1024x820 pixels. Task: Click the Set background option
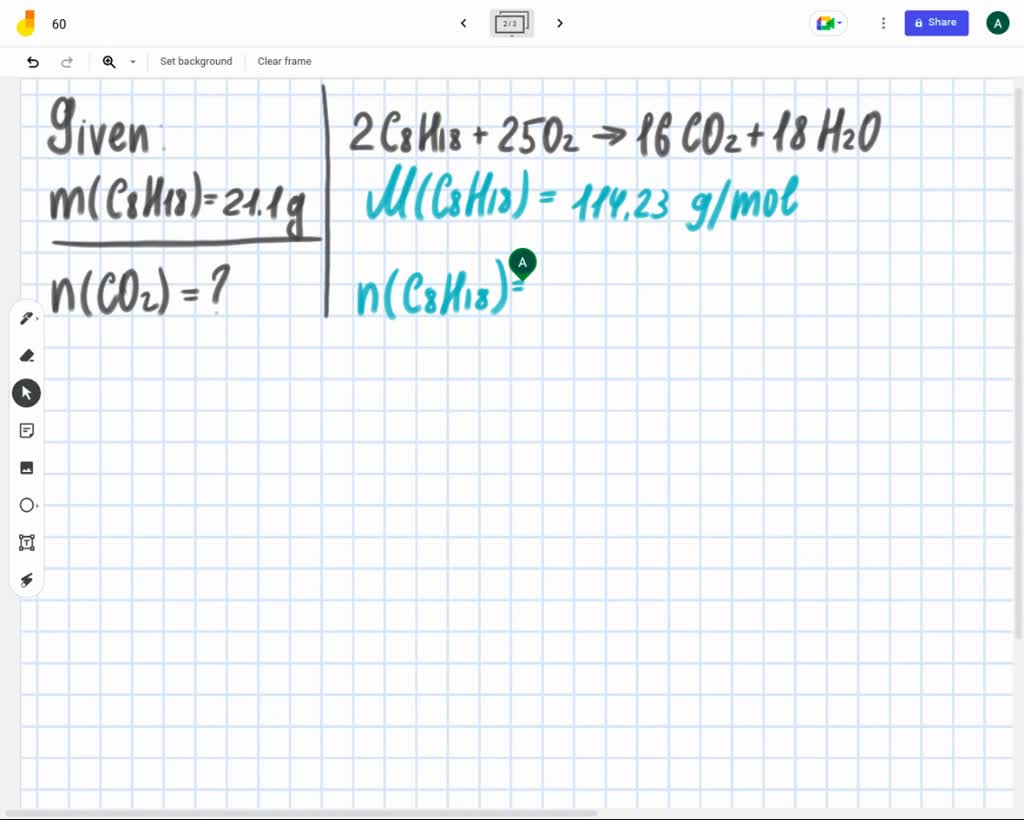click(196, 61)
